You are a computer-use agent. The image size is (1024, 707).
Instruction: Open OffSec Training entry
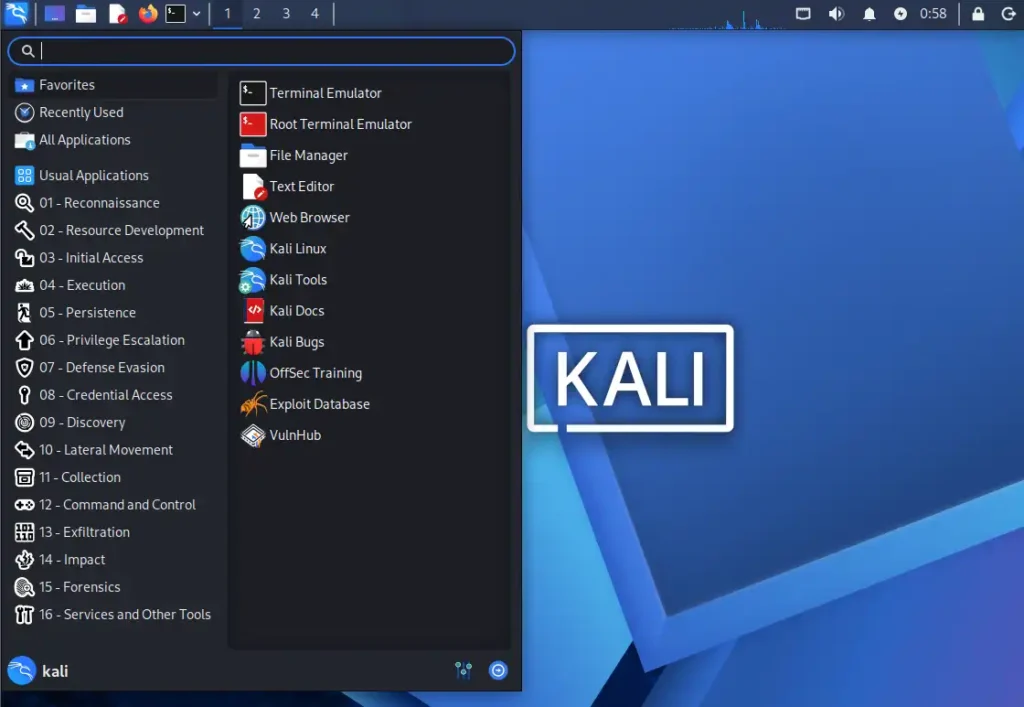(370, 373)
